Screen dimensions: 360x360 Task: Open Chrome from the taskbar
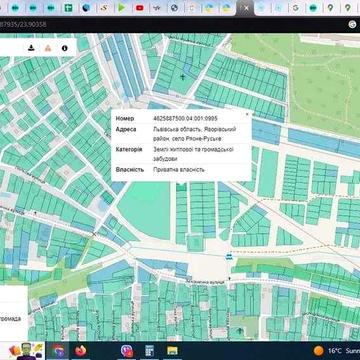(x=57, y=351)
